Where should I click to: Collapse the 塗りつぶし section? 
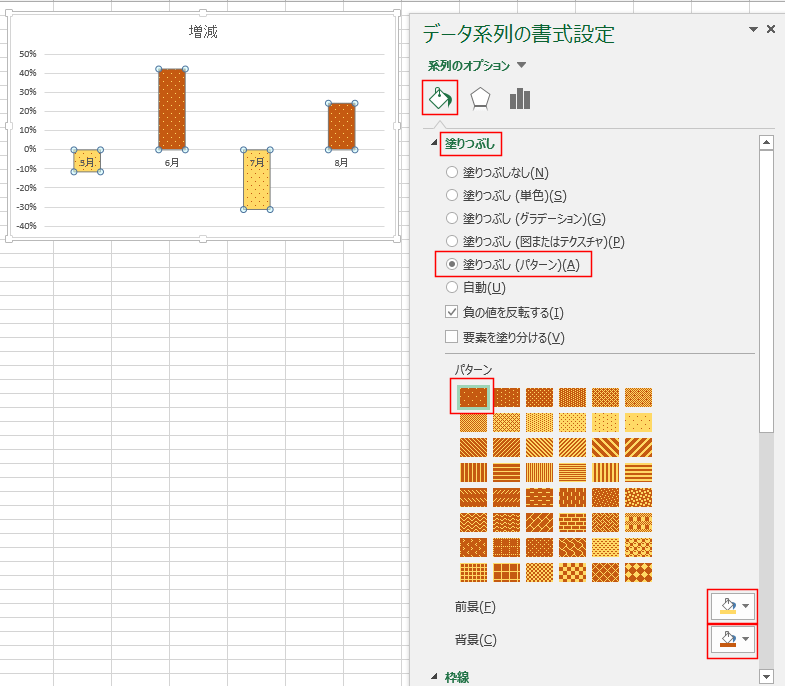[435, 144]
